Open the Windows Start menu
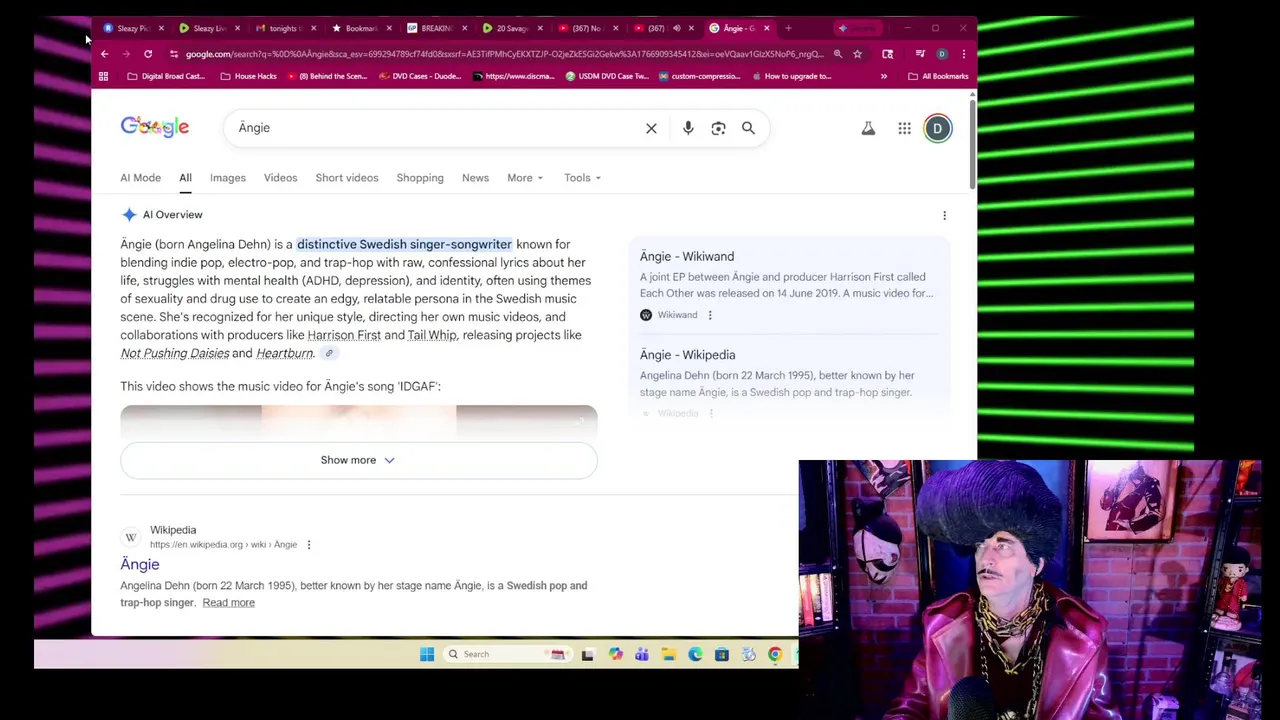Viewport: 1280px width, 720px height. tap(427, 654)
